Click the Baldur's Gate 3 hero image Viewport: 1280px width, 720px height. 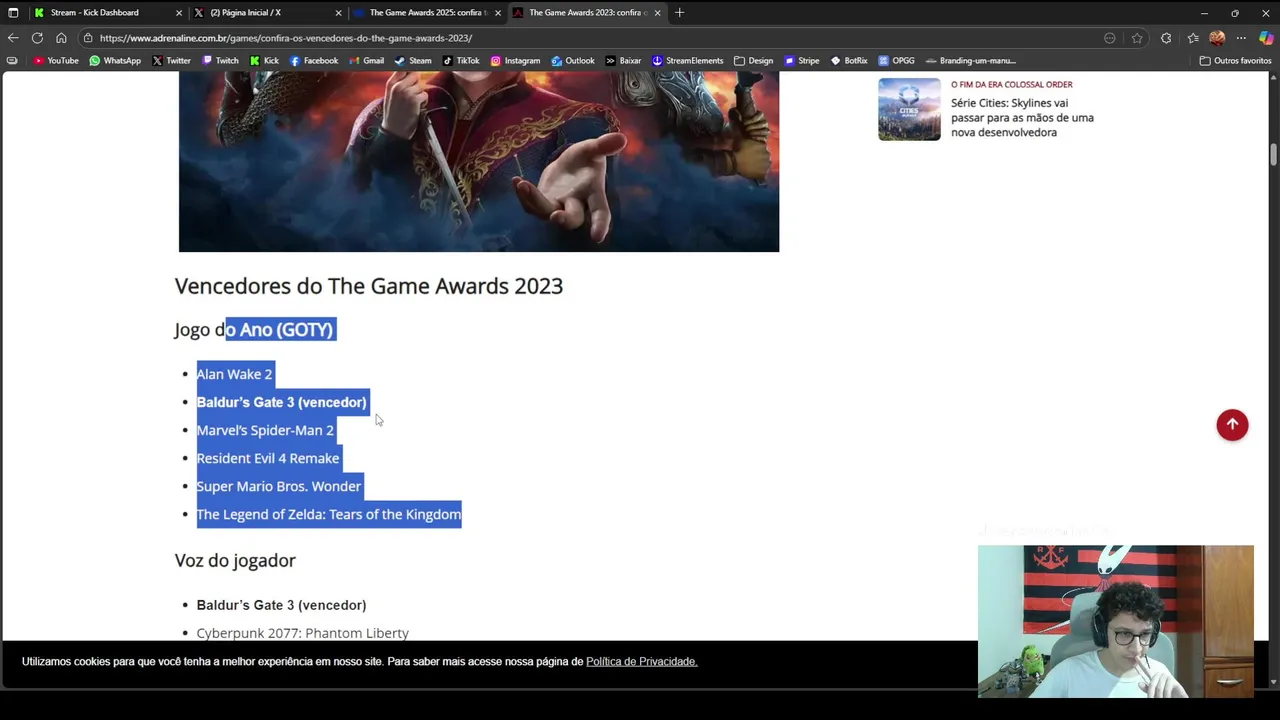click(x=479, y=162)
